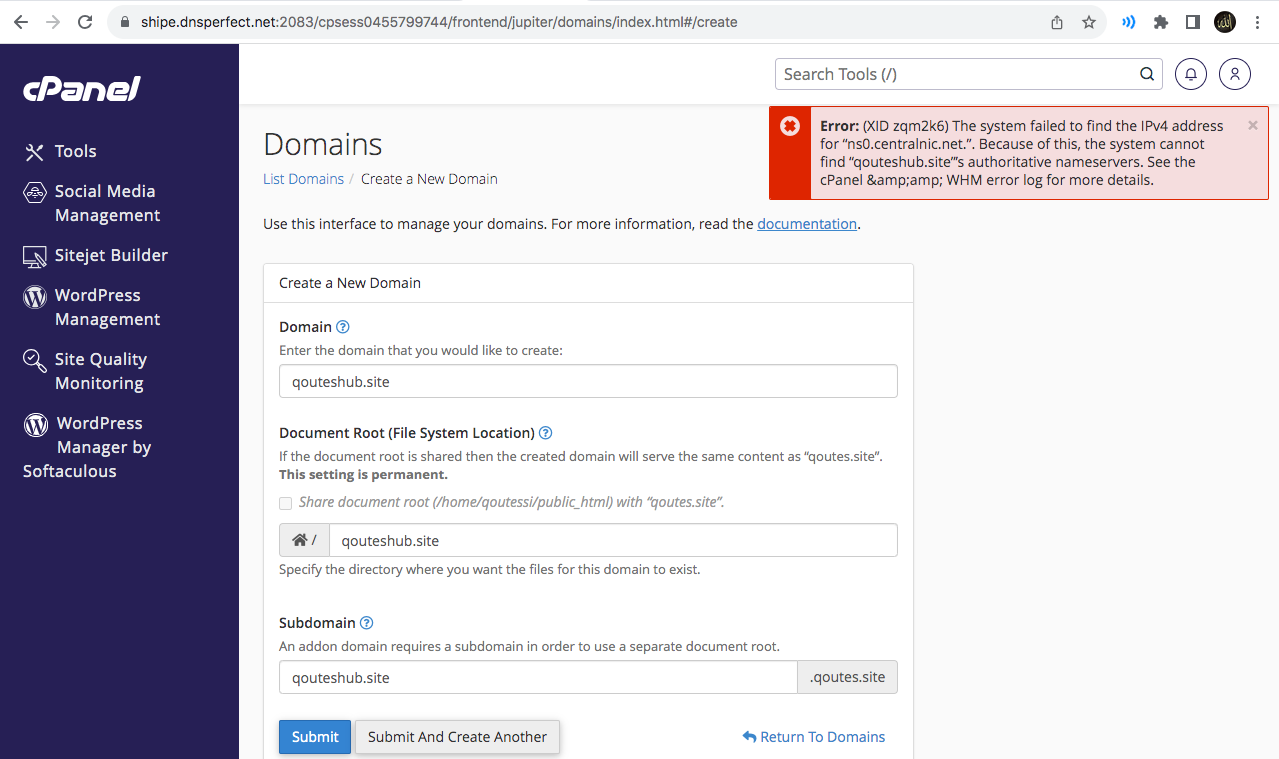Bookmark this page with star icon

[1089, 22]
